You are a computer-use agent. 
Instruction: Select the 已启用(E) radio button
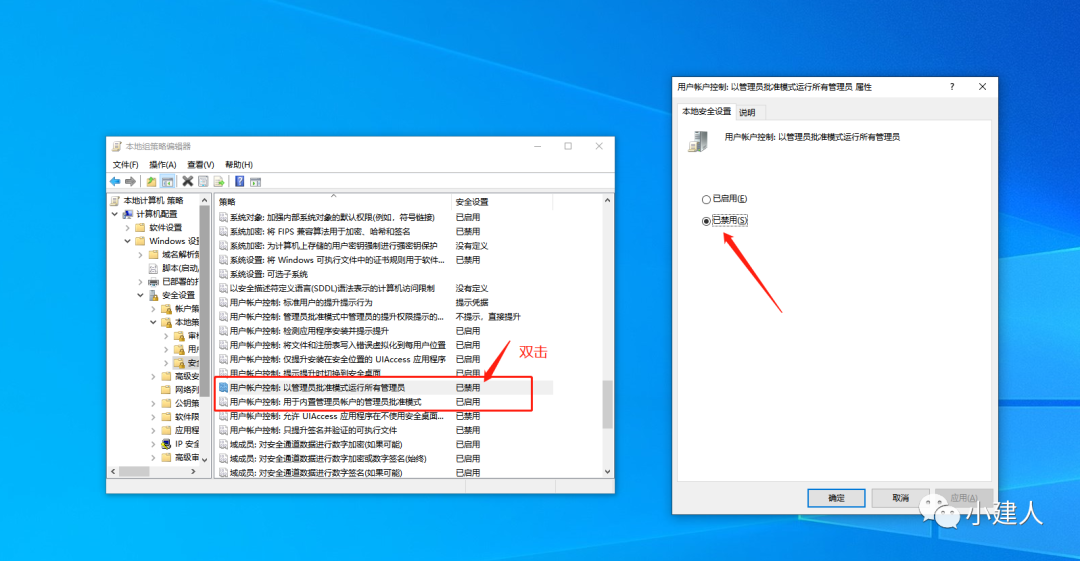click(x=706, y=199)
